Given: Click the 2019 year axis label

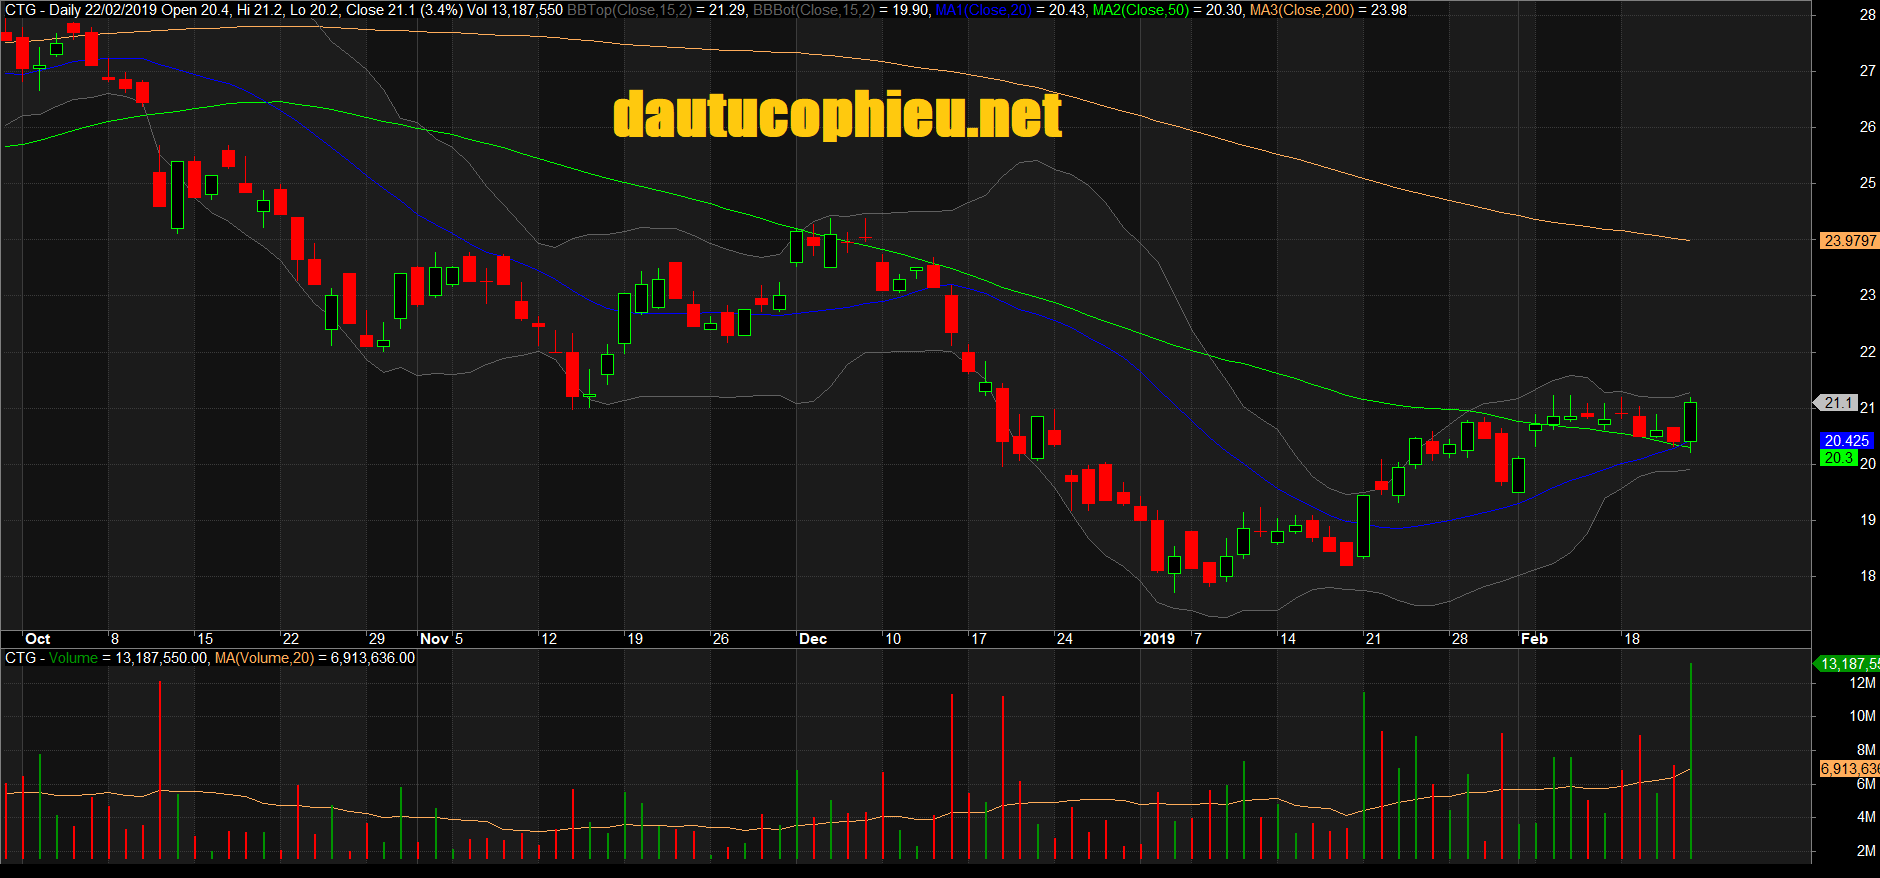Looking at the screenshot, I should [1159, 639].
